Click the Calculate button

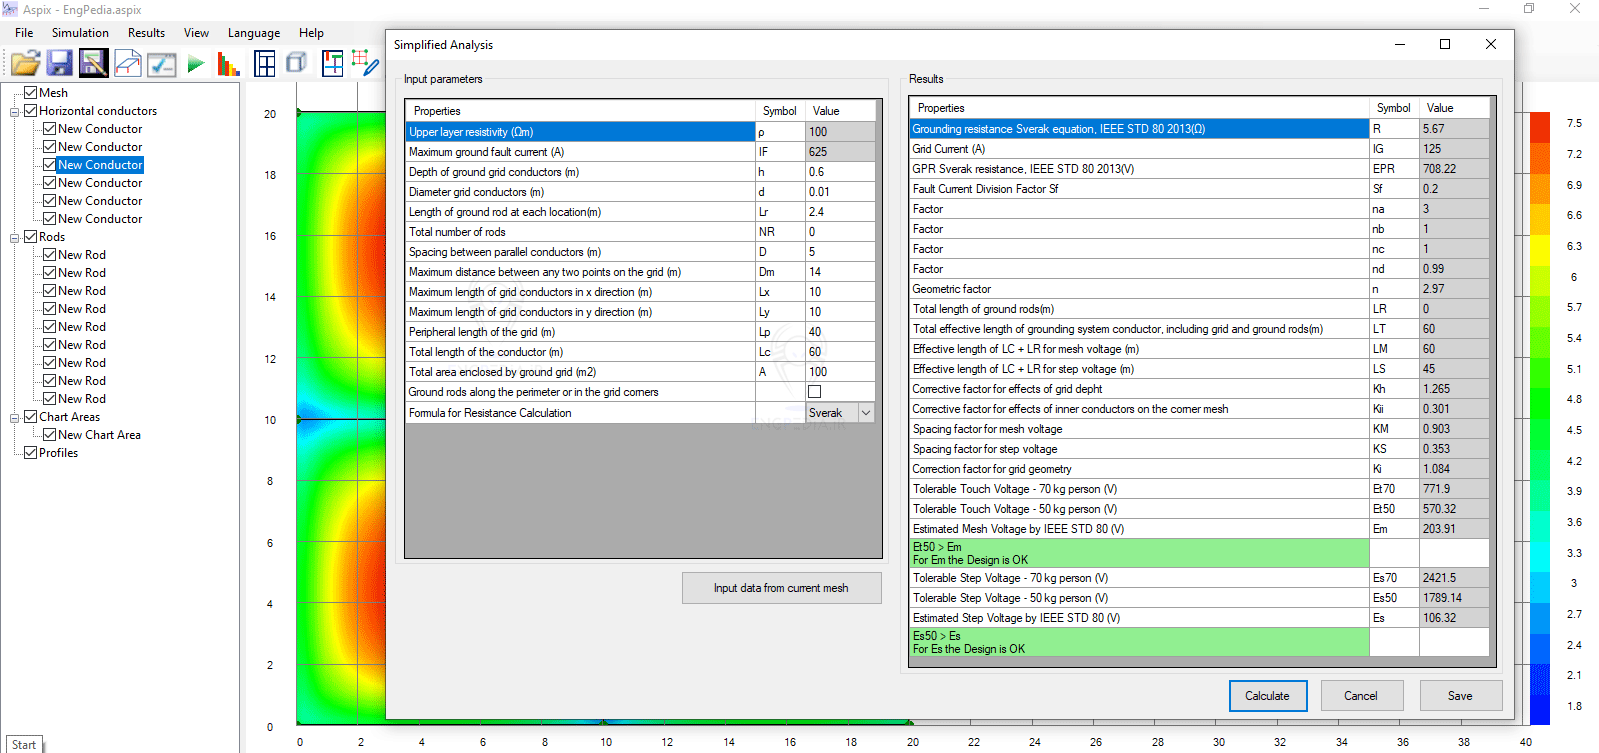point(1267,696)
